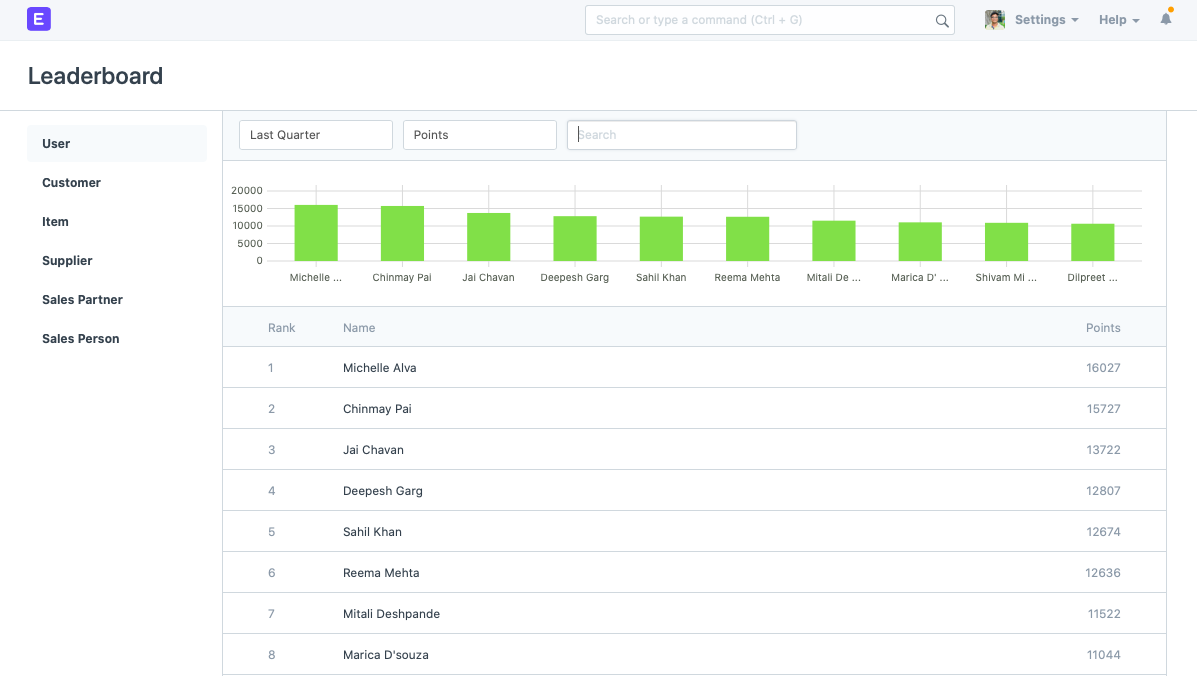
Task: Open Mitali Deshpande in the table
Action: 391,614
